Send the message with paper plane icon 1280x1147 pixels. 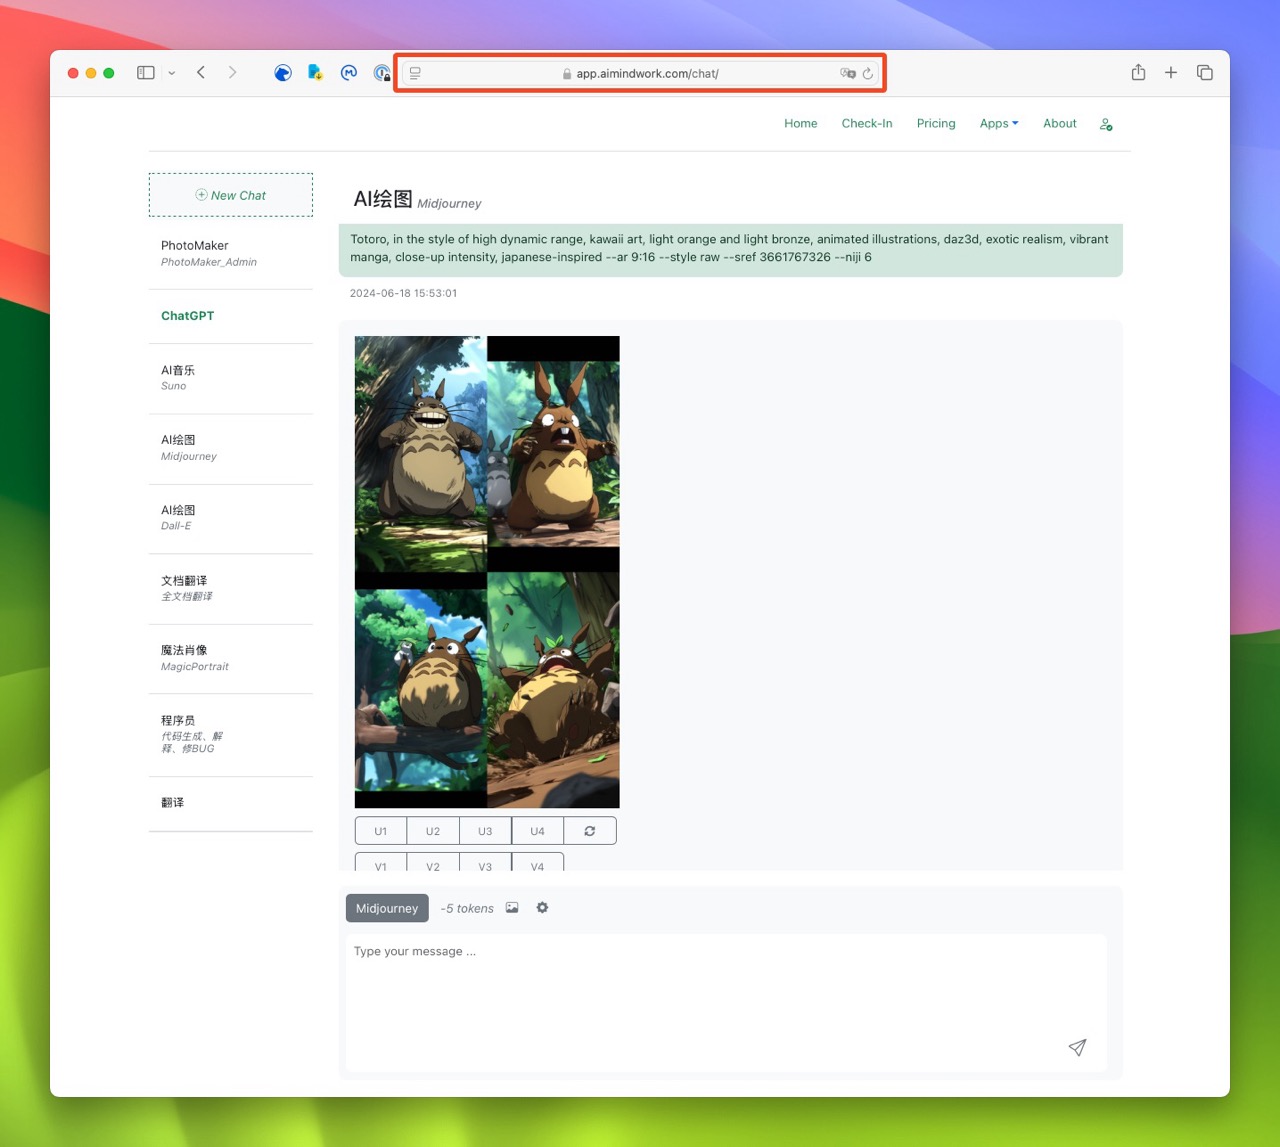1077,1047
